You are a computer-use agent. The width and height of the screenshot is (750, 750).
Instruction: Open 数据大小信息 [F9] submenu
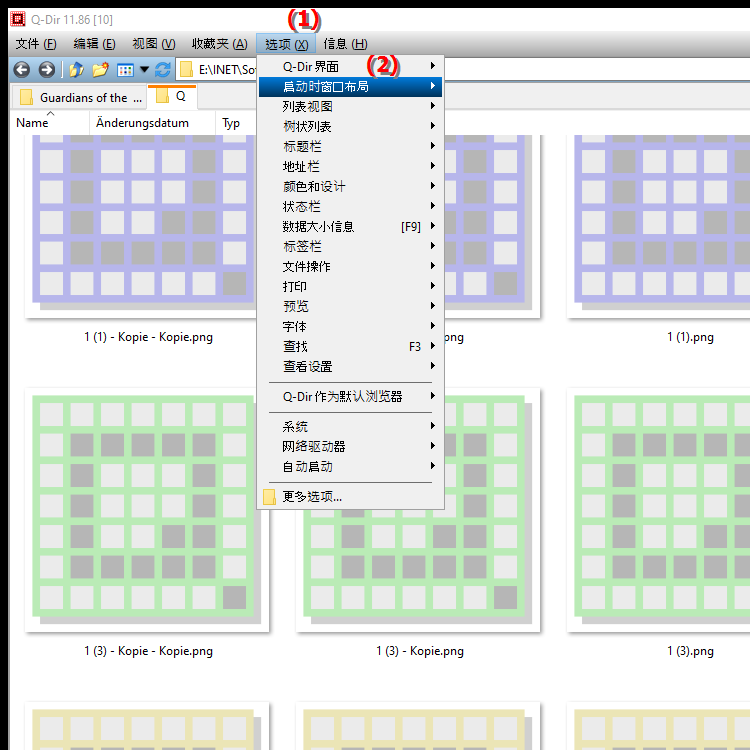(x=350, y=226)
